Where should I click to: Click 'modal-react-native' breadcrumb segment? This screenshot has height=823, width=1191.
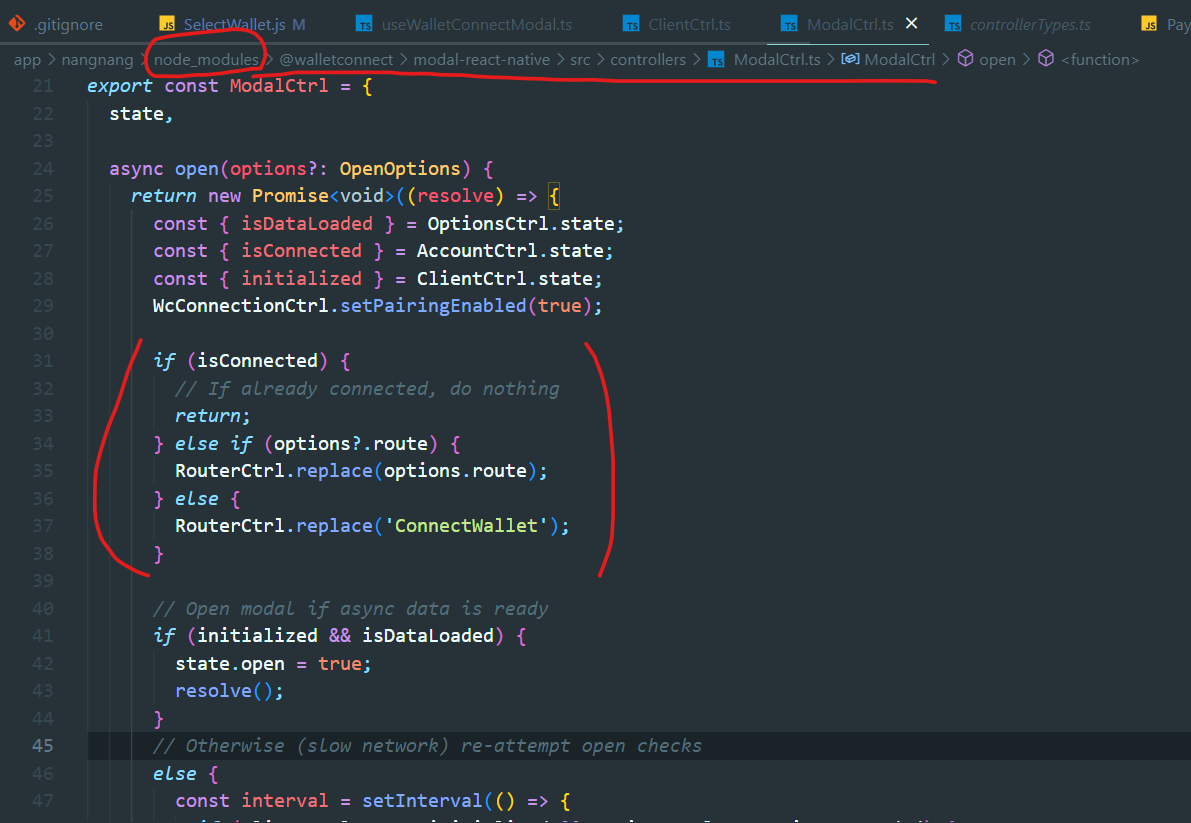[x=482, y=59]
